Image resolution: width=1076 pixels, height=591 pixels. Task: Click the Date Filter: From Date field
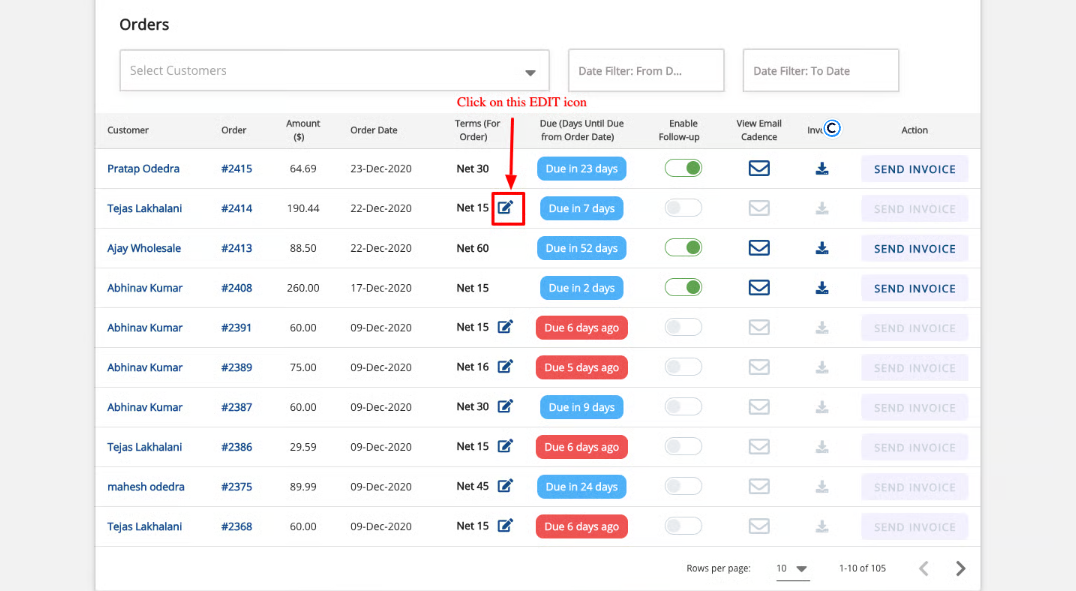[x=645, y=71]
